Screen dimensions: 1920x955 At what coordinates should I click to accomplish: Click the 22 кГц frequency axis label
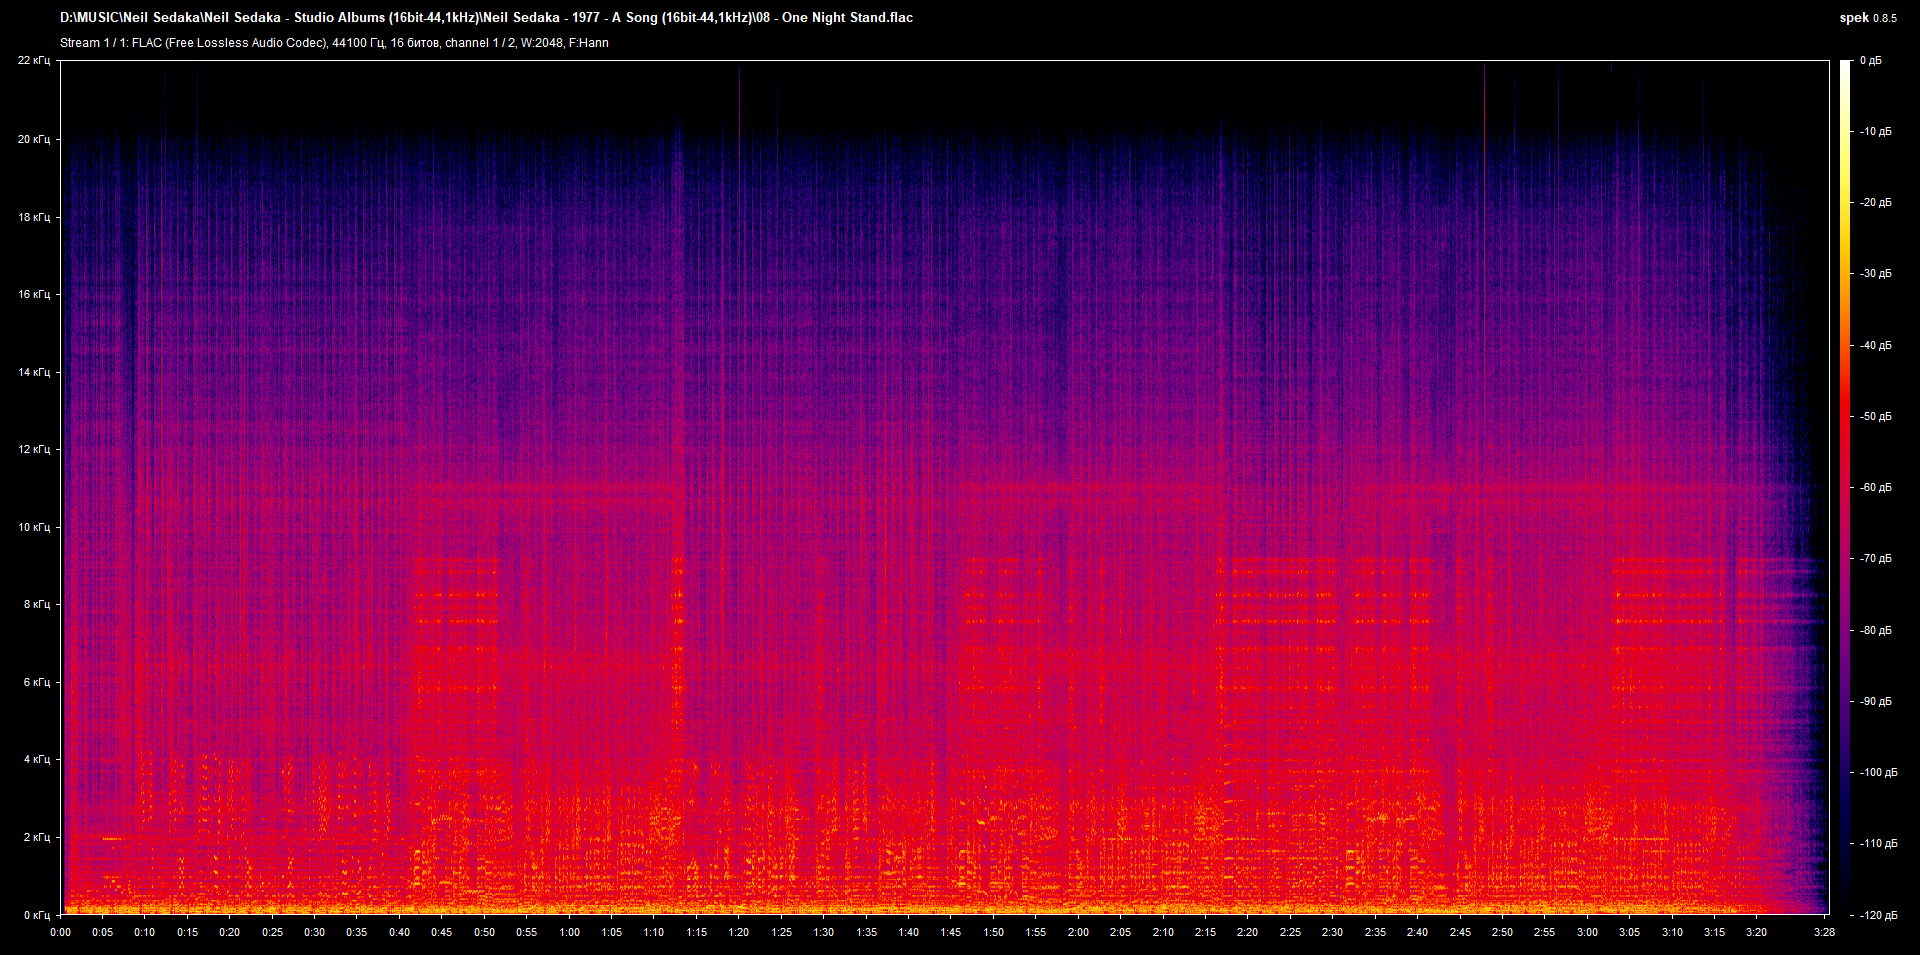click(x=34, y=61)
